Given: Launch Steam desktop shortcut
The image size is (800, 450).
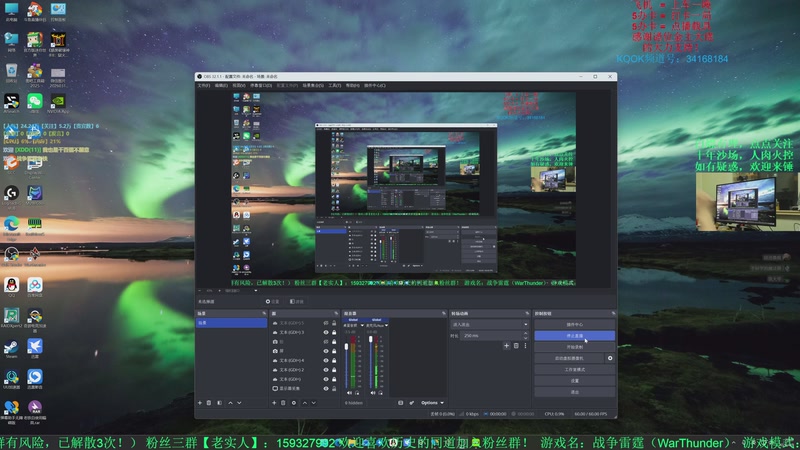Looking at the screenshot, I should tap(11, 348).
